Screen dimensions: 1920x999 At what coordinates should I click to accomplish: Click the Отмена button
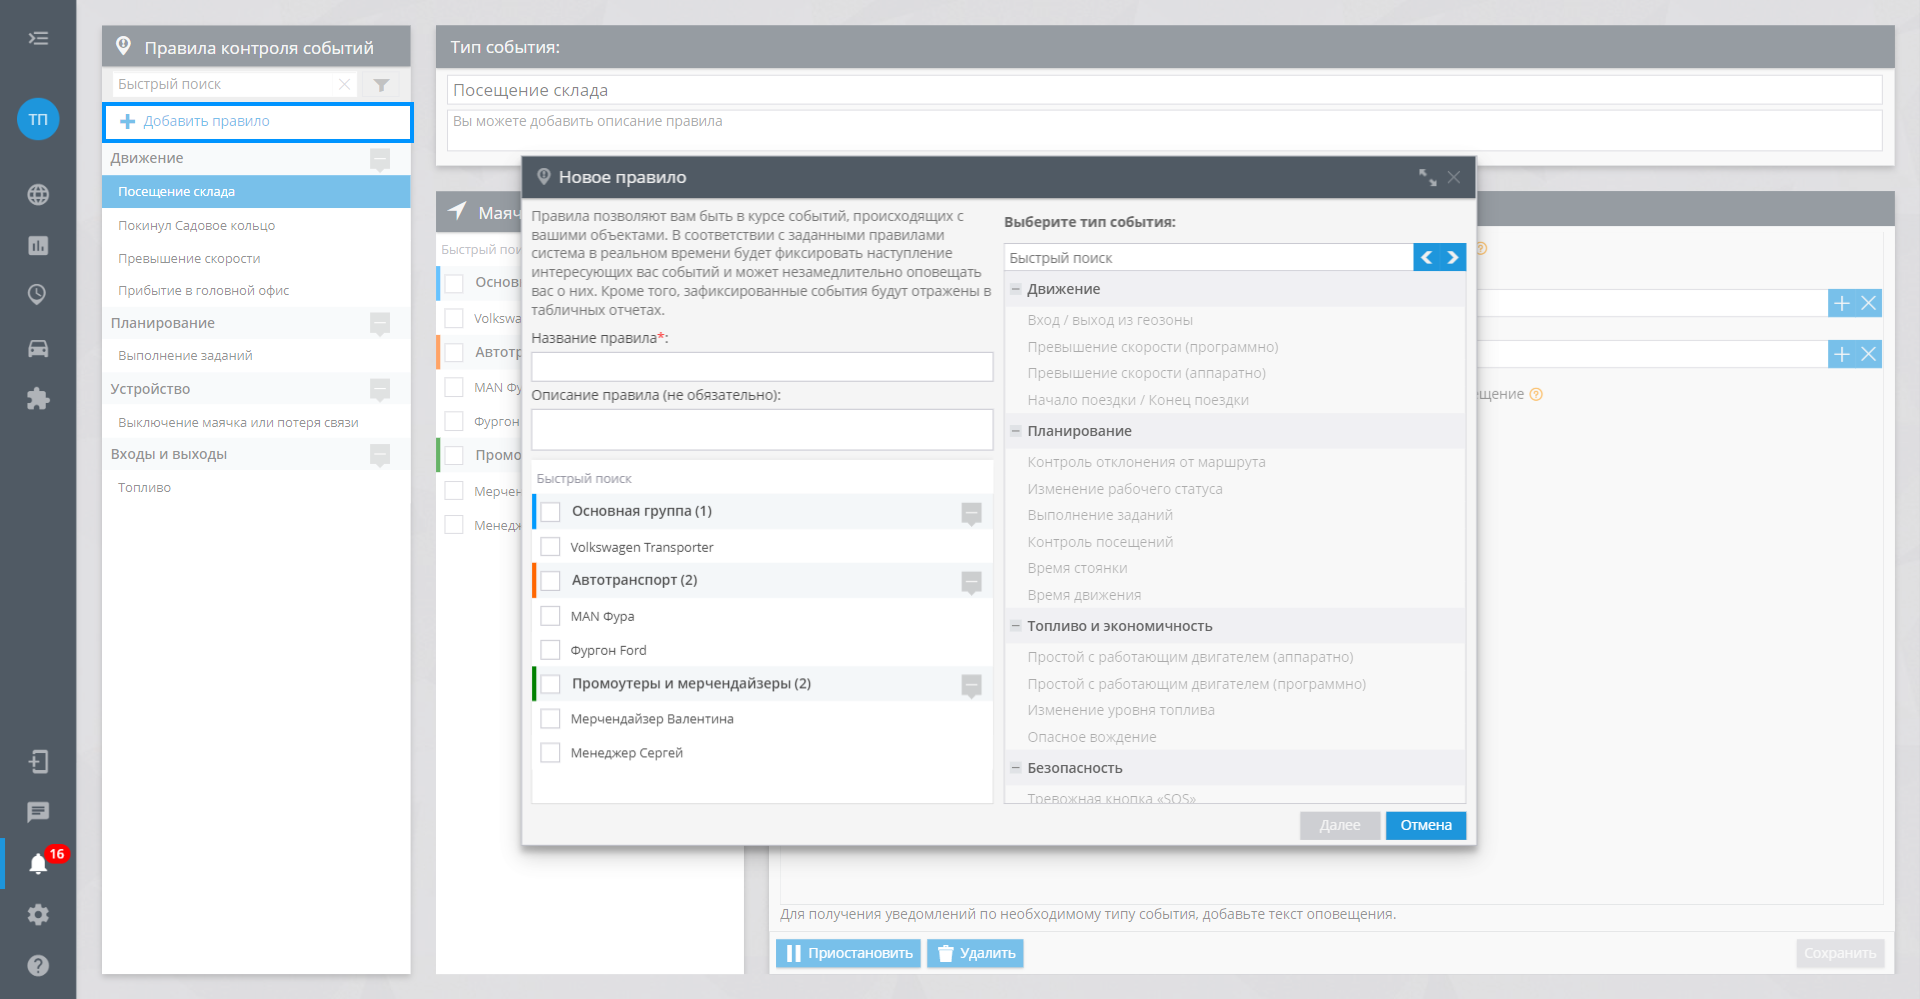tap(1425, 825)
